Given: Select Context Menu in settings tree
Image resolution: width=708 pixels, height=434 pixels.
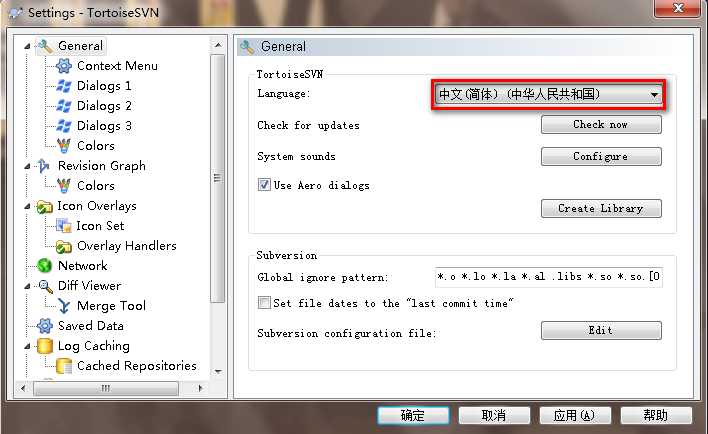Looking at the screenshot, I should click(117, 66).
